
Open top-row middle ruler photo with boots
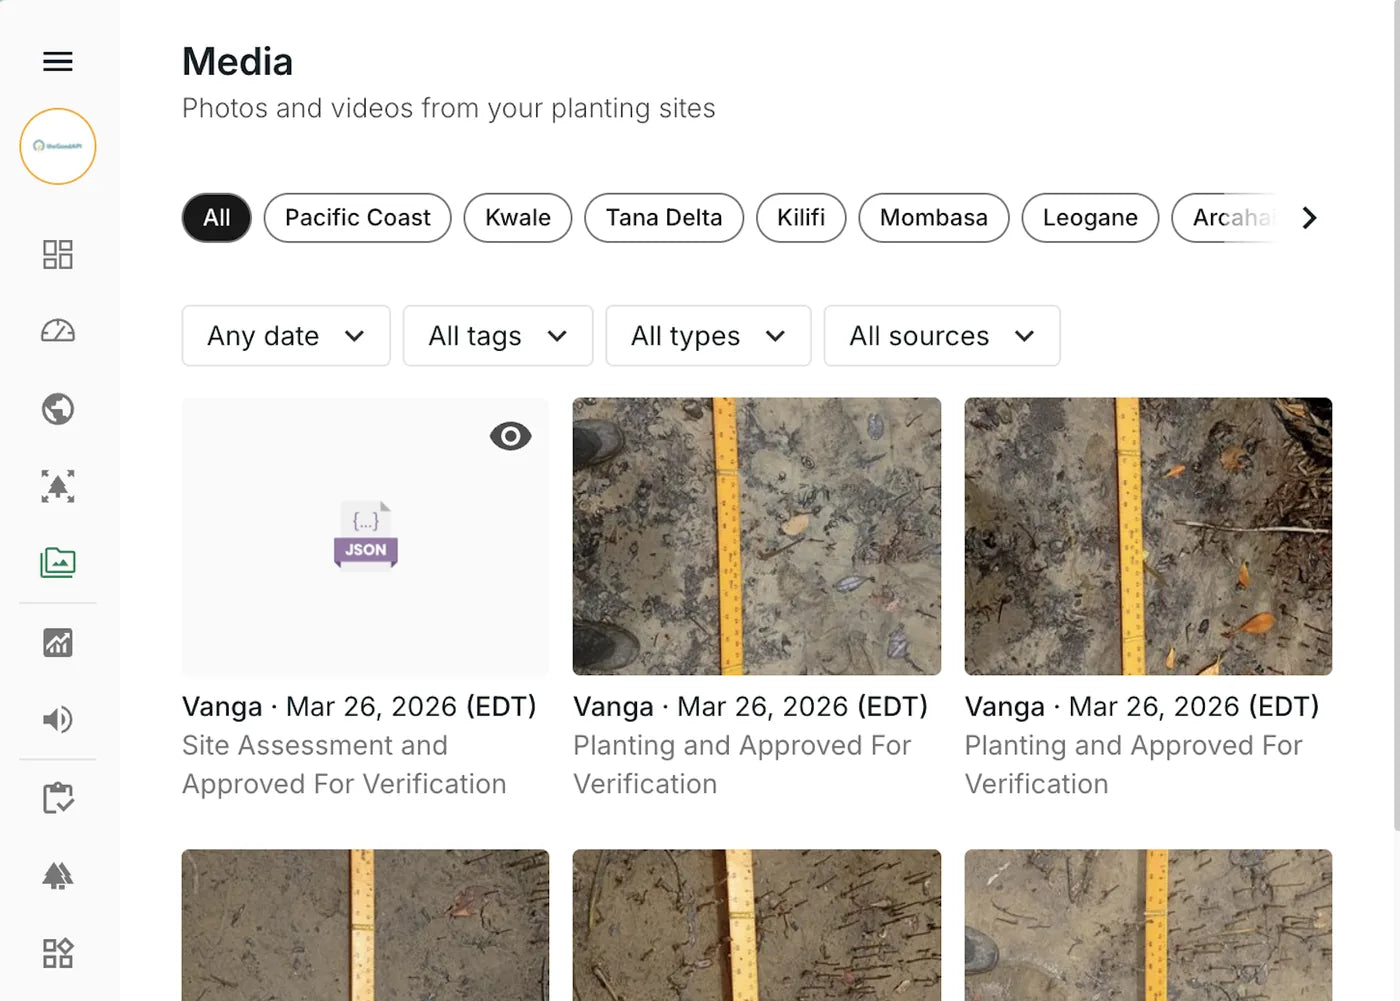pyautogui.click(x=757, y=537)
